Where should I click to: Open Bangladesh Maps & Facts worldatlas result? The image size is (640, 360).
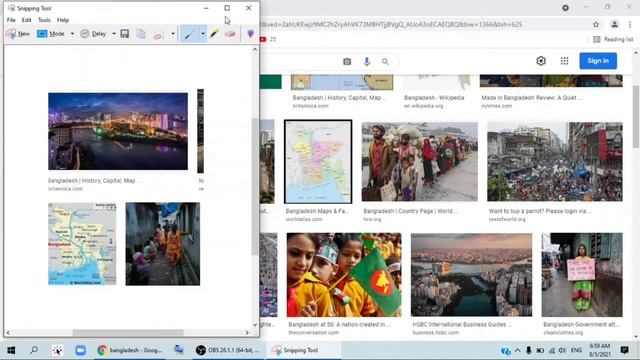[318, 162]
